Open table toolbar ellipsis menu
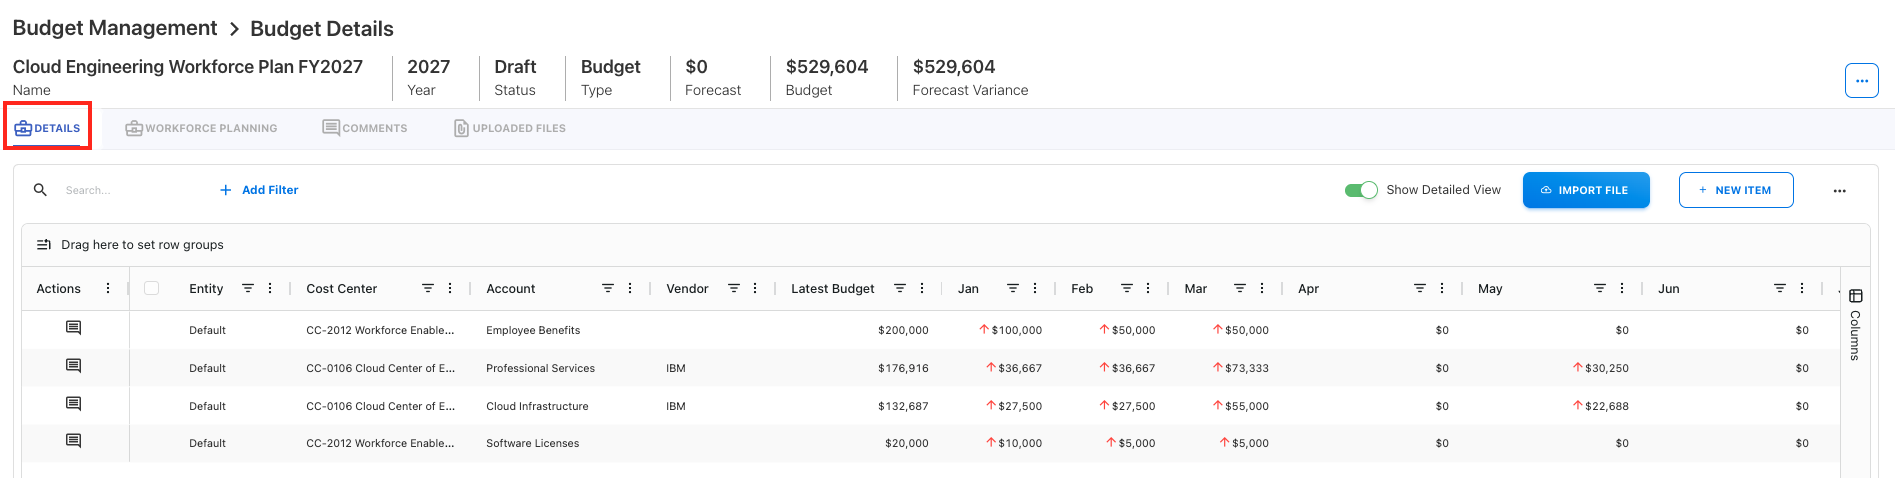This screenshot has width=1895, height=478. 1839,190
